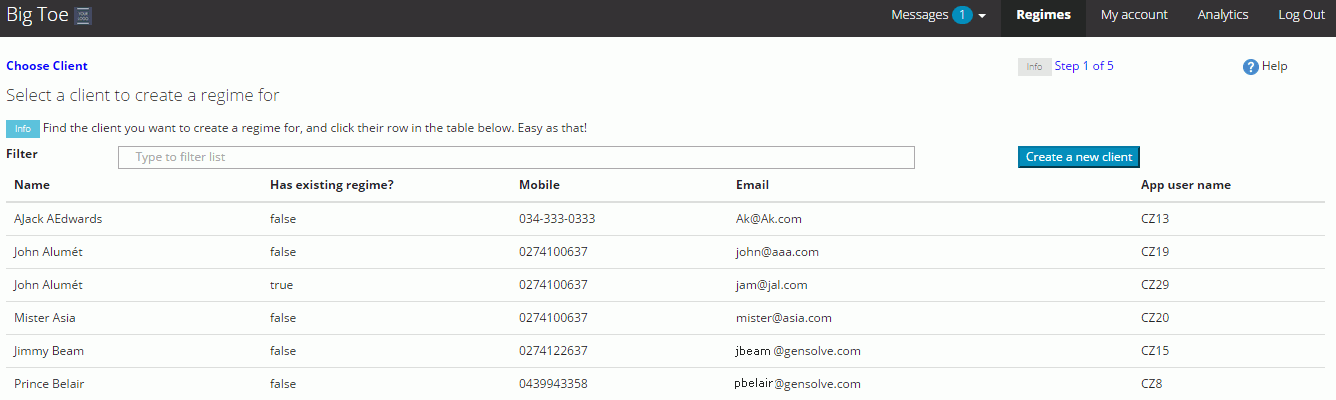Image resolution: width=1336 pixels, height=400 pixels.
Task: Click the unread Messages count badge
Action: point(962,15)
